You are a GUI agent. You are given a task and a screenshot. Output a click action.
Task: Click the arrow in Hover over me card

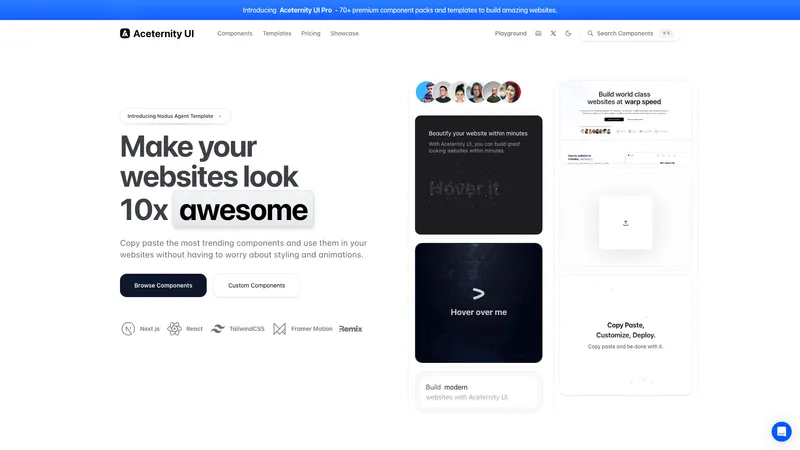478,293
